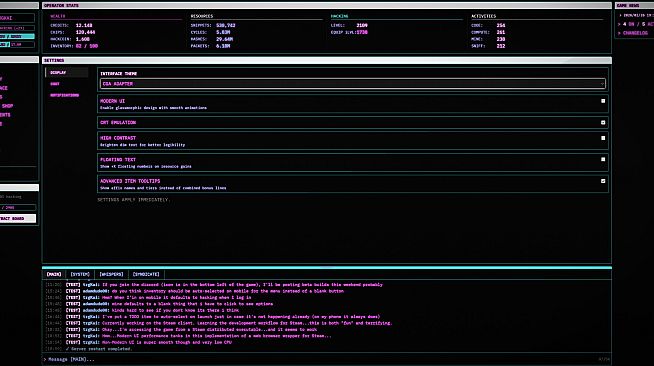
Task: Switch to the [SYSTEM] chat tab
Action: (x=80, y=274)
